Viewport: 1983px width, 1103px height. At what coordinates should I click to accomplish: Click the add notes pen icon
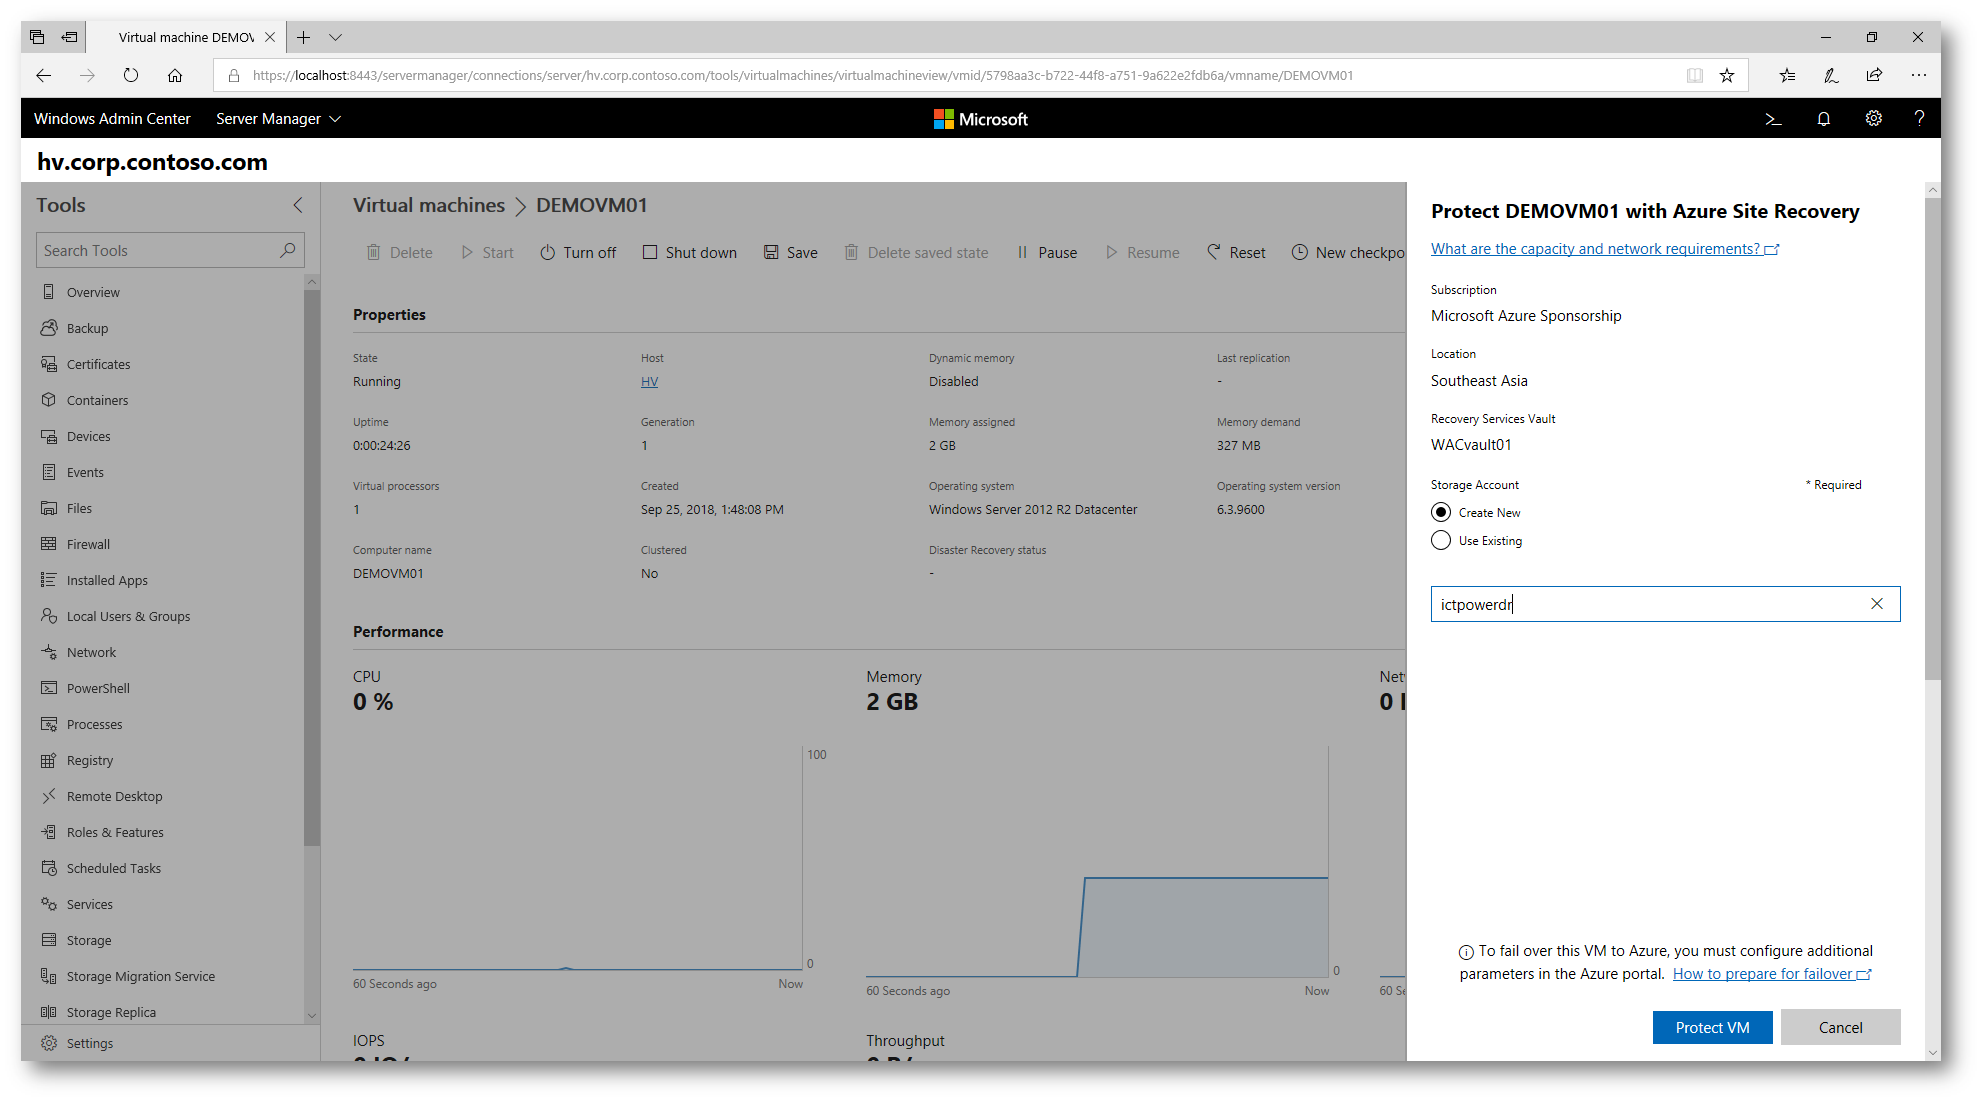coord(1830,75)
